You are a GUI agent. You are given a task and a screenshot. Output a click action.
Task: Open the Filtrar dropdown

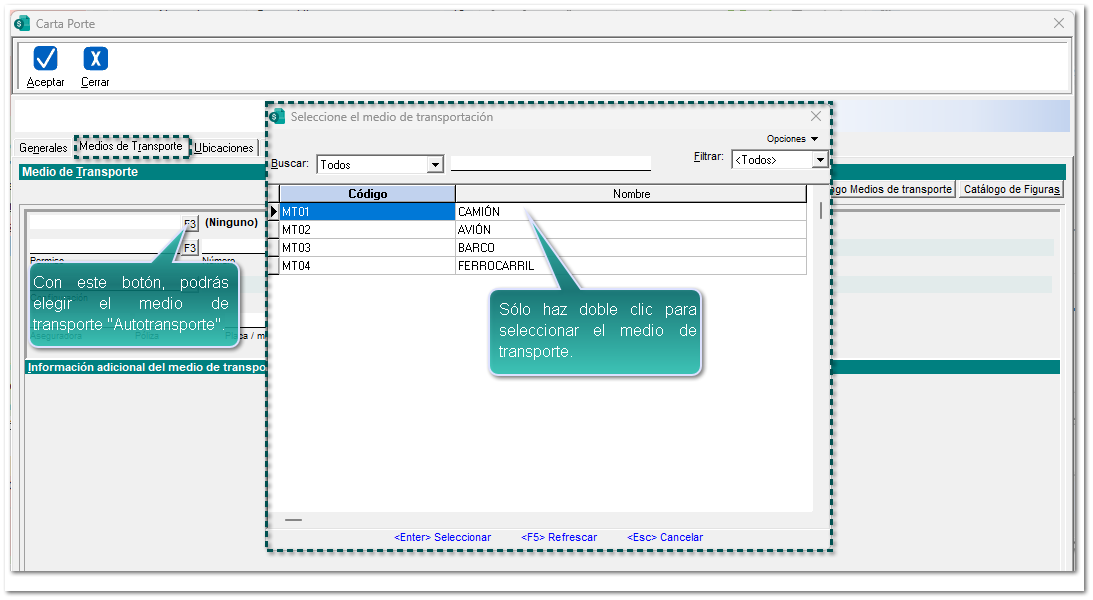point(820,160)
